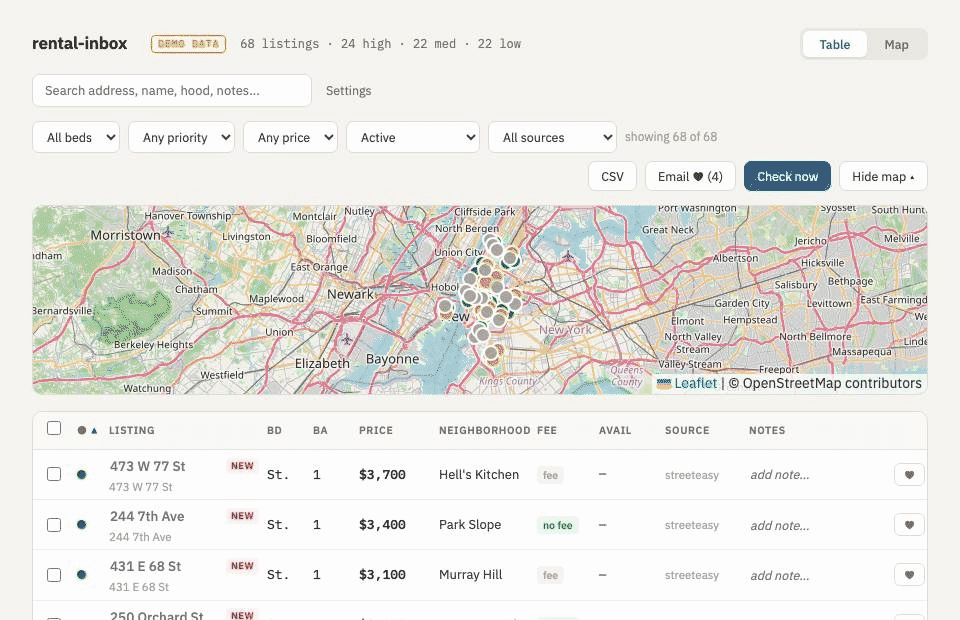Open the All sources dropdown

click(x=552, y=137)
